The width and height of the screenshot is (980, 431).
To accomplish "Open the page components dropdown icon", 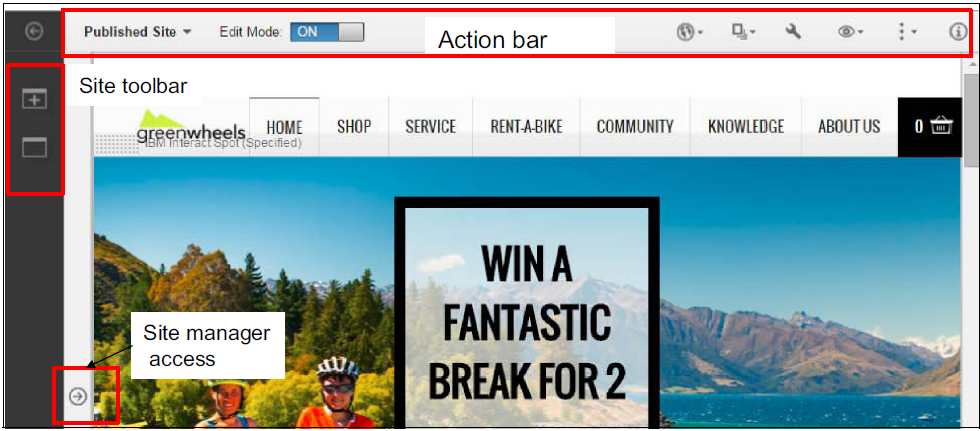I will [x=744, y=32].
